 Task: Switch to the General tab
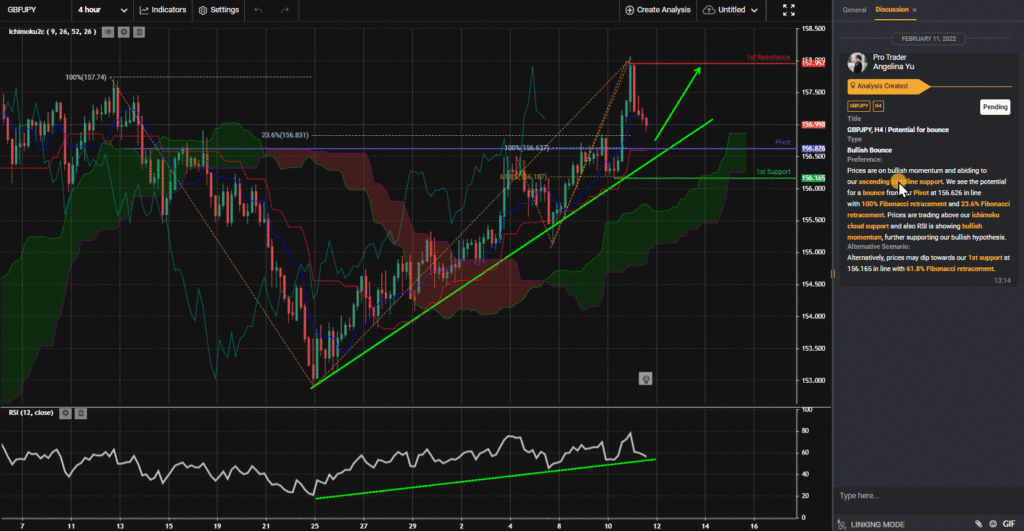click(x=854, y=10)
